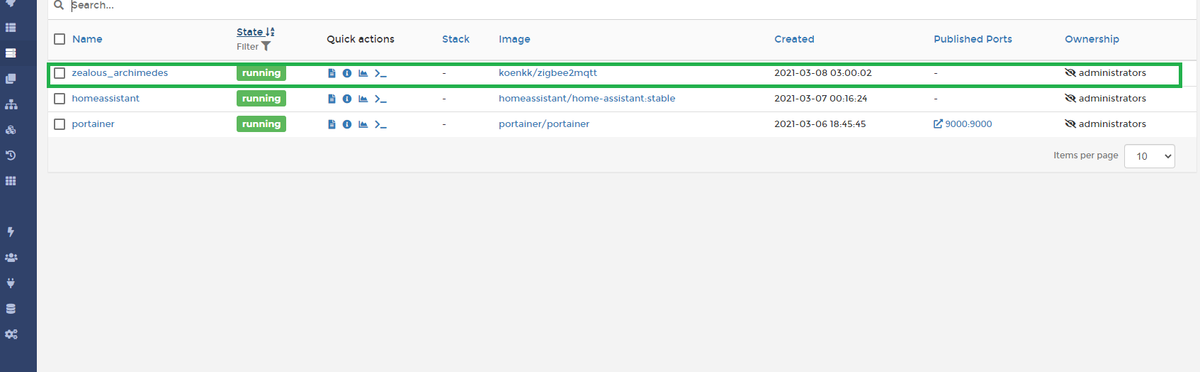Sort table by State column
The height and width of the screenshot is (372, 1200).
[x=256, y=32]
